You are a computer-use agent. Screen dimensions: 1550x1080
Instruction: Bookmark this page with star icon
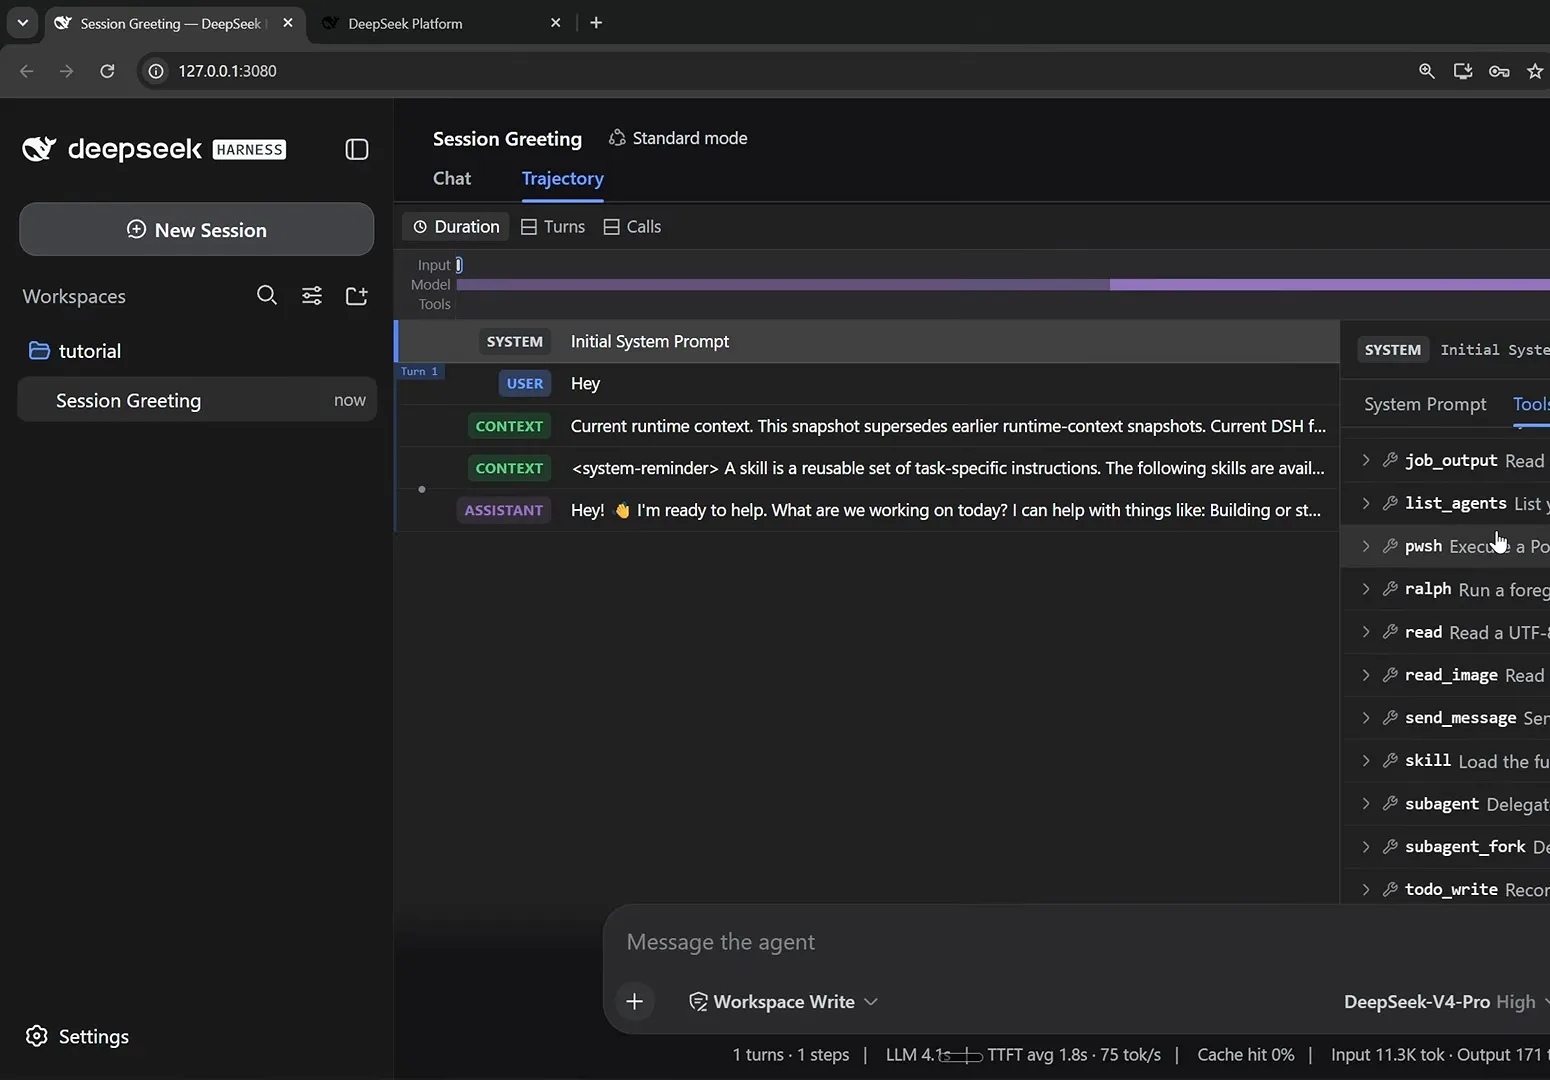1535,71
